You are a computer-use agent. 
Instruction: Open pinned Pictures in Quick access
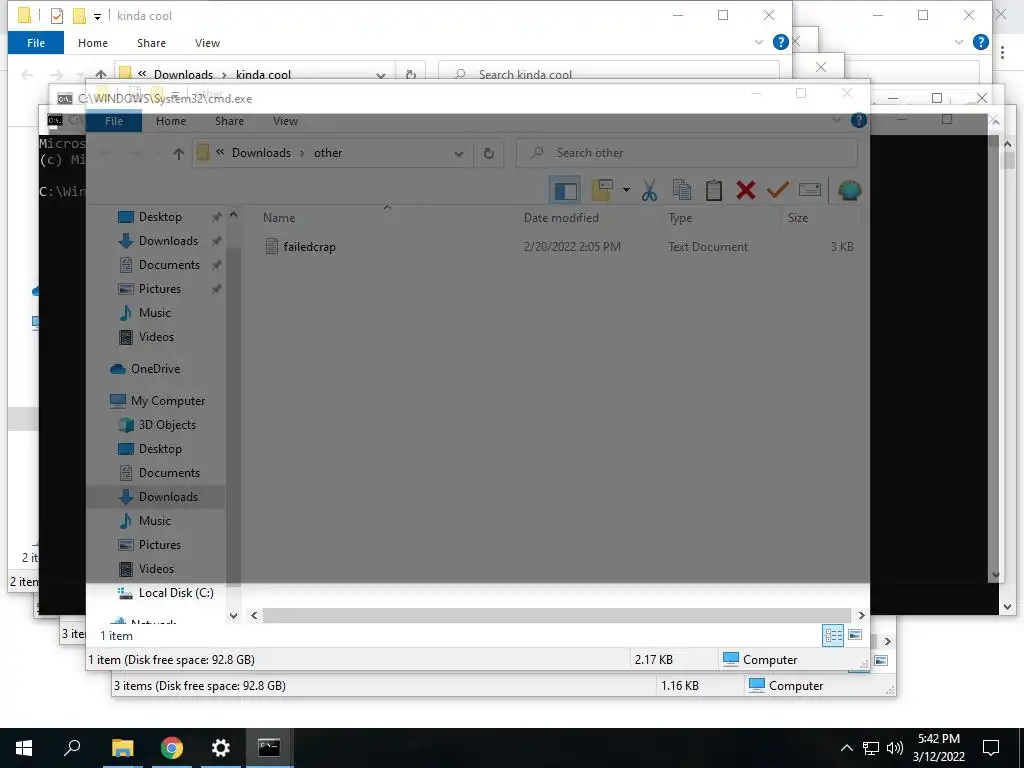159,289
